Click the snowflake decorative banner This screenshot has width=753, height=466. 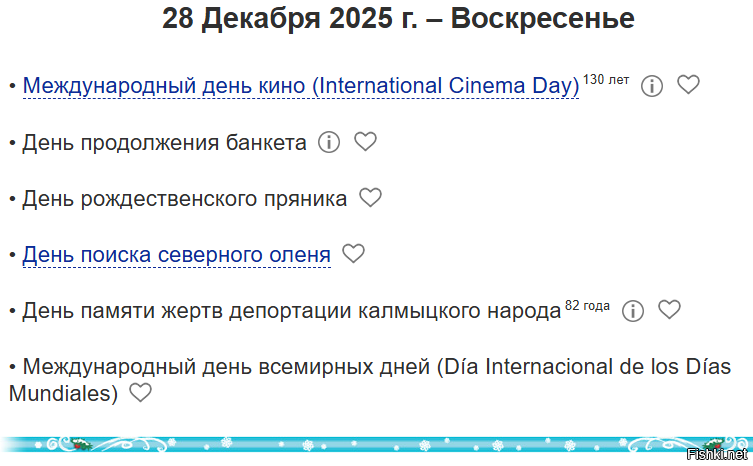376,444
